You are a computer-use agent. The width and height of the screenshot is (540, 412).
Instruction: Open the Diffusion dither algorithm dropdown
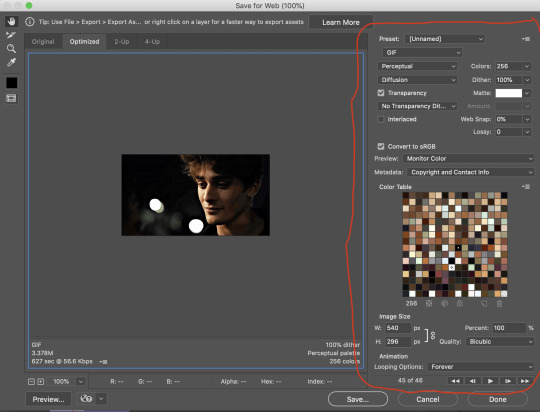tap(417, 80)
